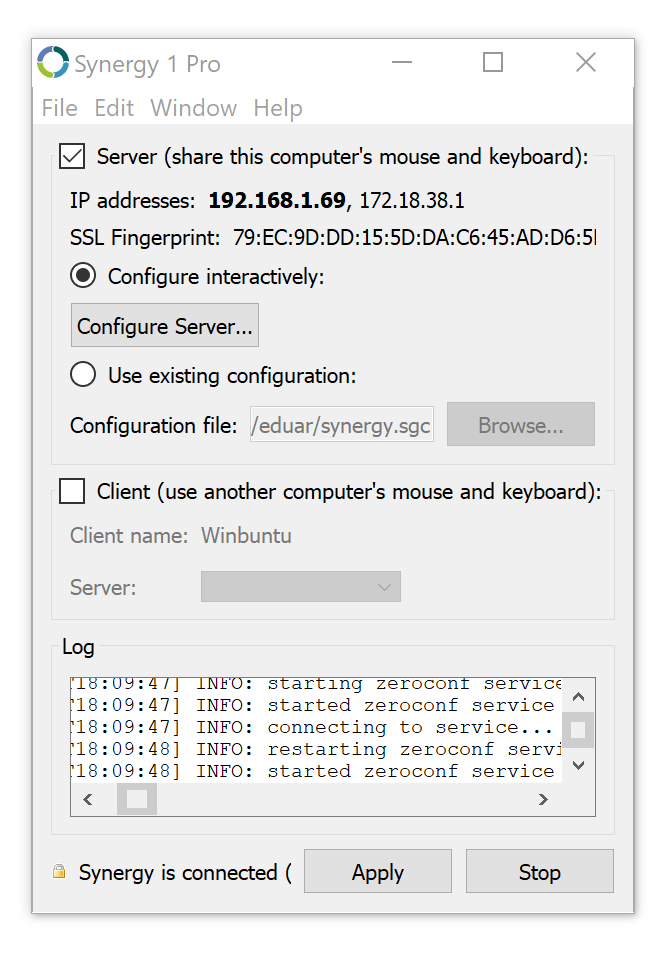The height and width of the screenshot is (980, 672).
Task: Maximize the Synergy 1 Pro window
Action: 493,62
